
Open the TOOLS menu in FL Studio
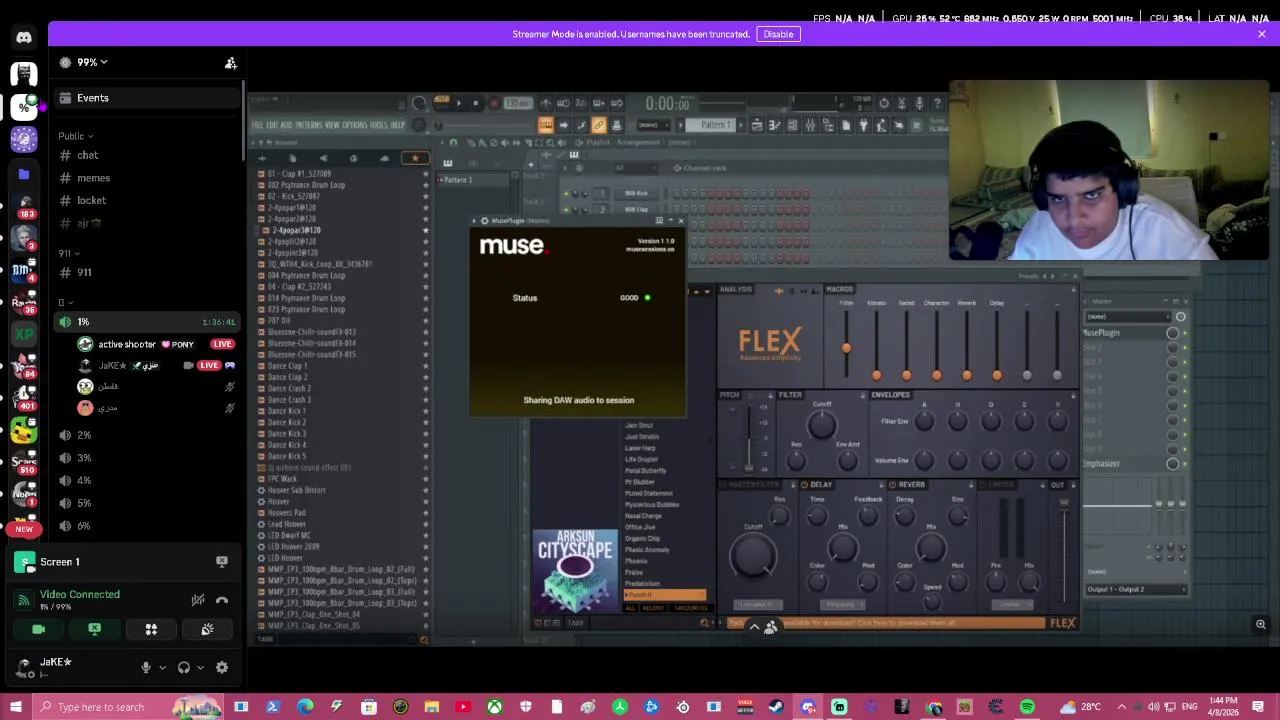click(379, 125)
